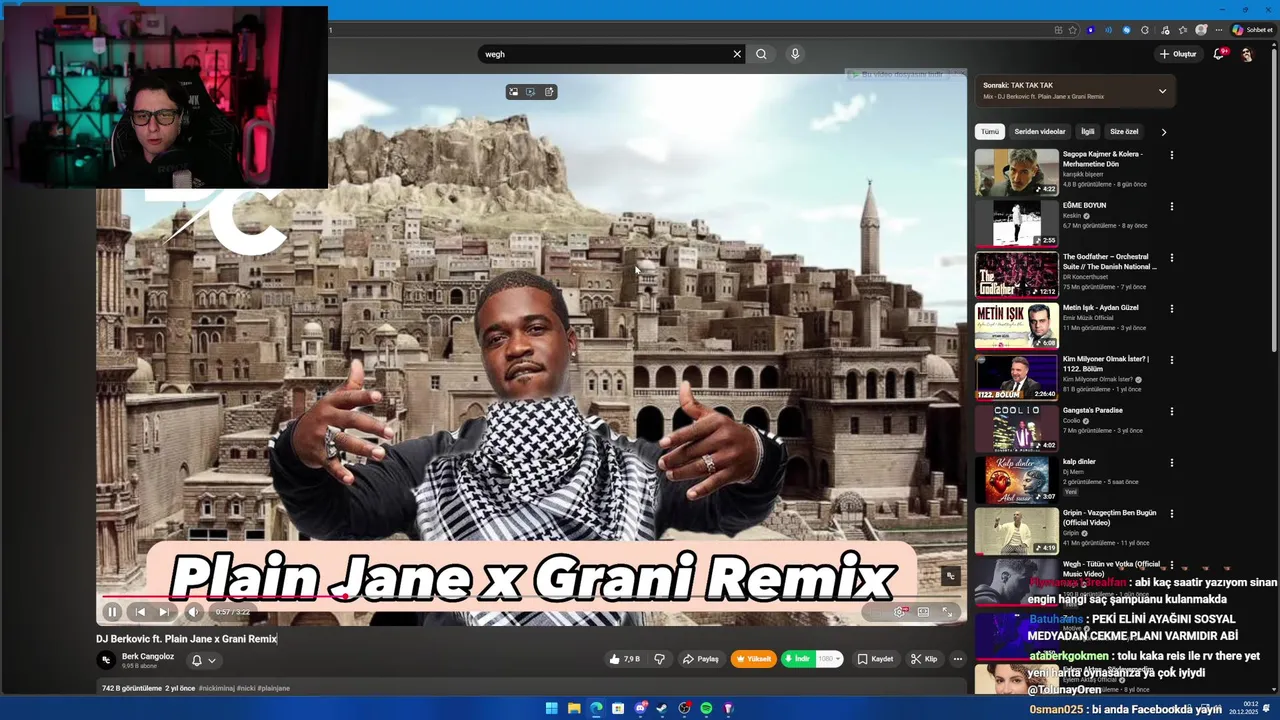Open File Explorer from taskbar
Image resolution: width=1280 pixels, height=720 pixels.
(573, 708)
